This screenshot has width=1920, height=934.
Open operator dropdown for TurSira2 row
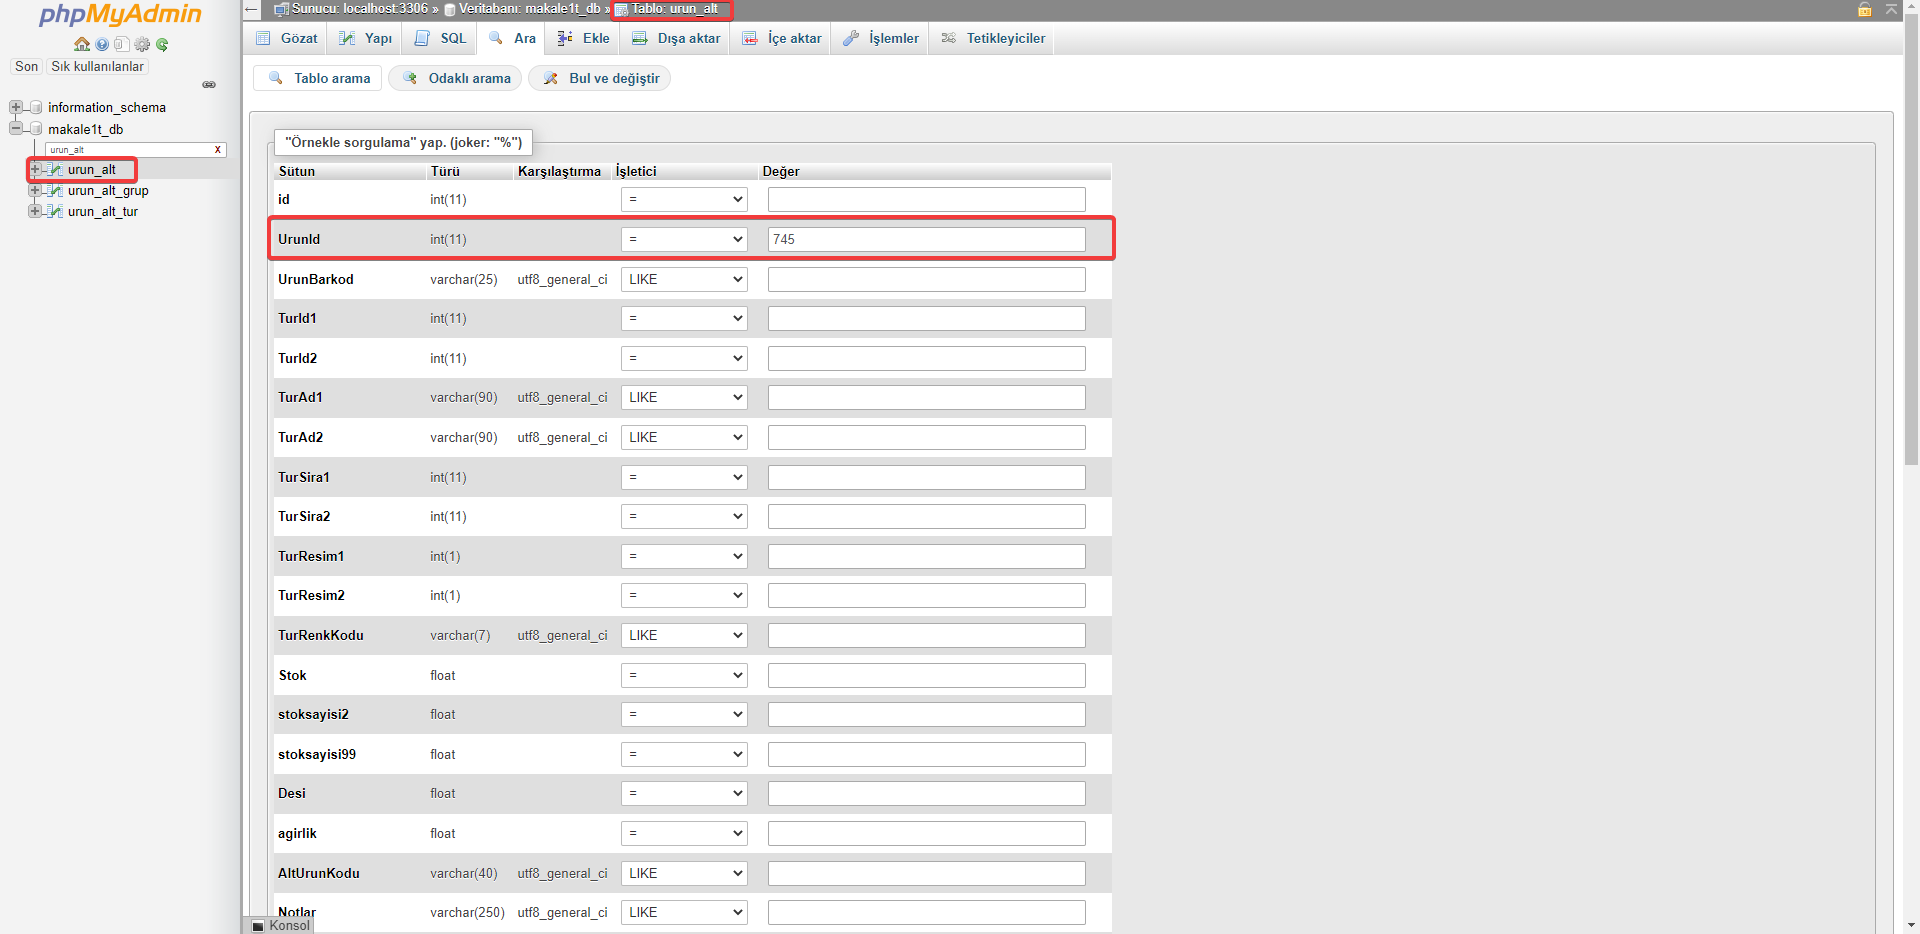tap(684, 516)
